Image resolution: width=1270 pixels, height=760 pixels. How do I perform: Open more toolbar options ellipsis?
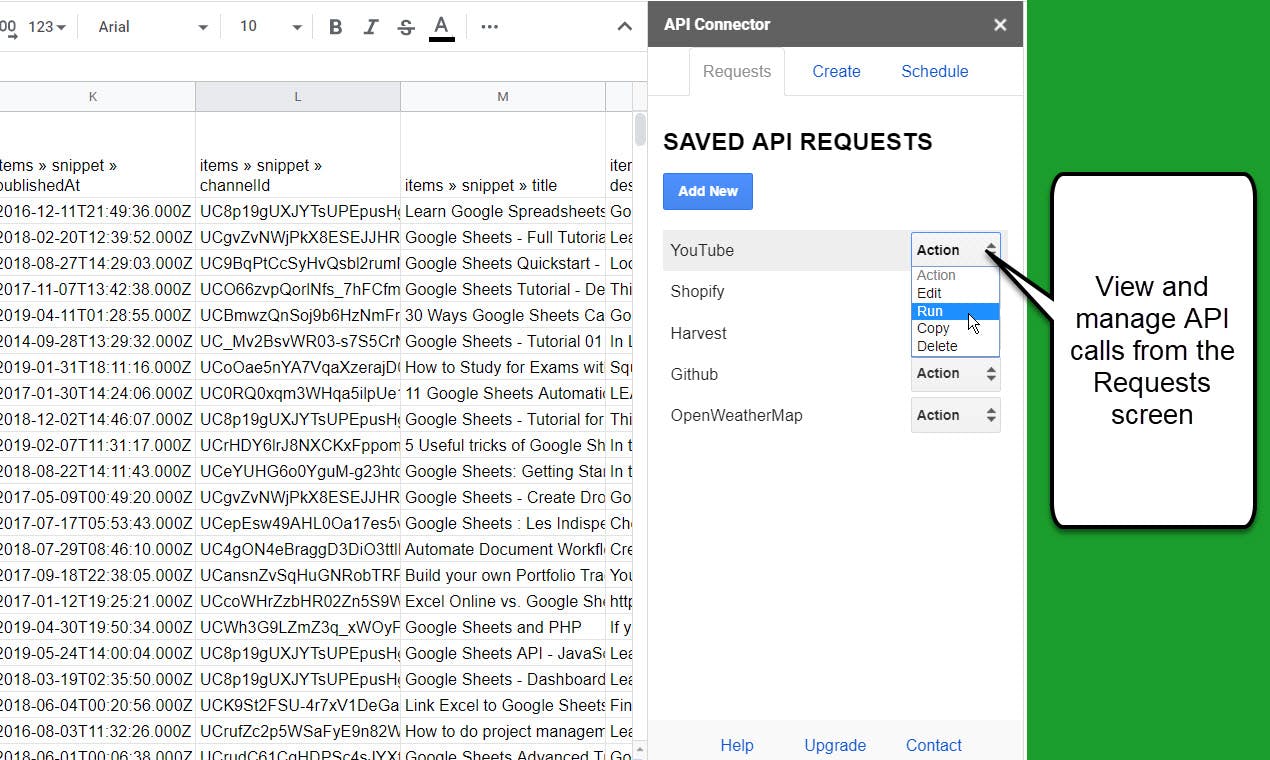(489, 27)
